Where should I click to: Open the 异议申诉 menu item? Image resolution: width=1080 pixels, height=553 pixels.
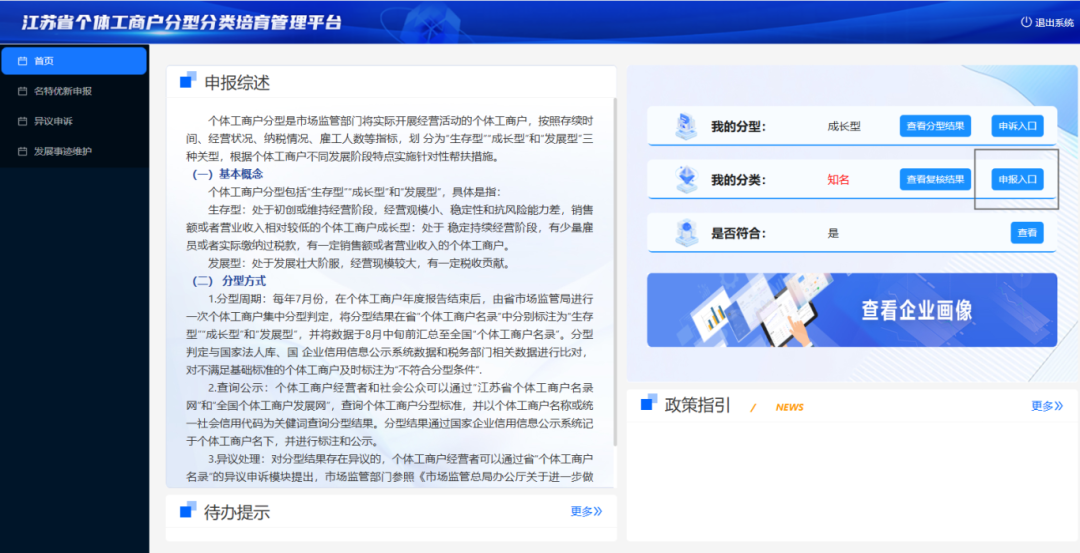pos(74,121)
